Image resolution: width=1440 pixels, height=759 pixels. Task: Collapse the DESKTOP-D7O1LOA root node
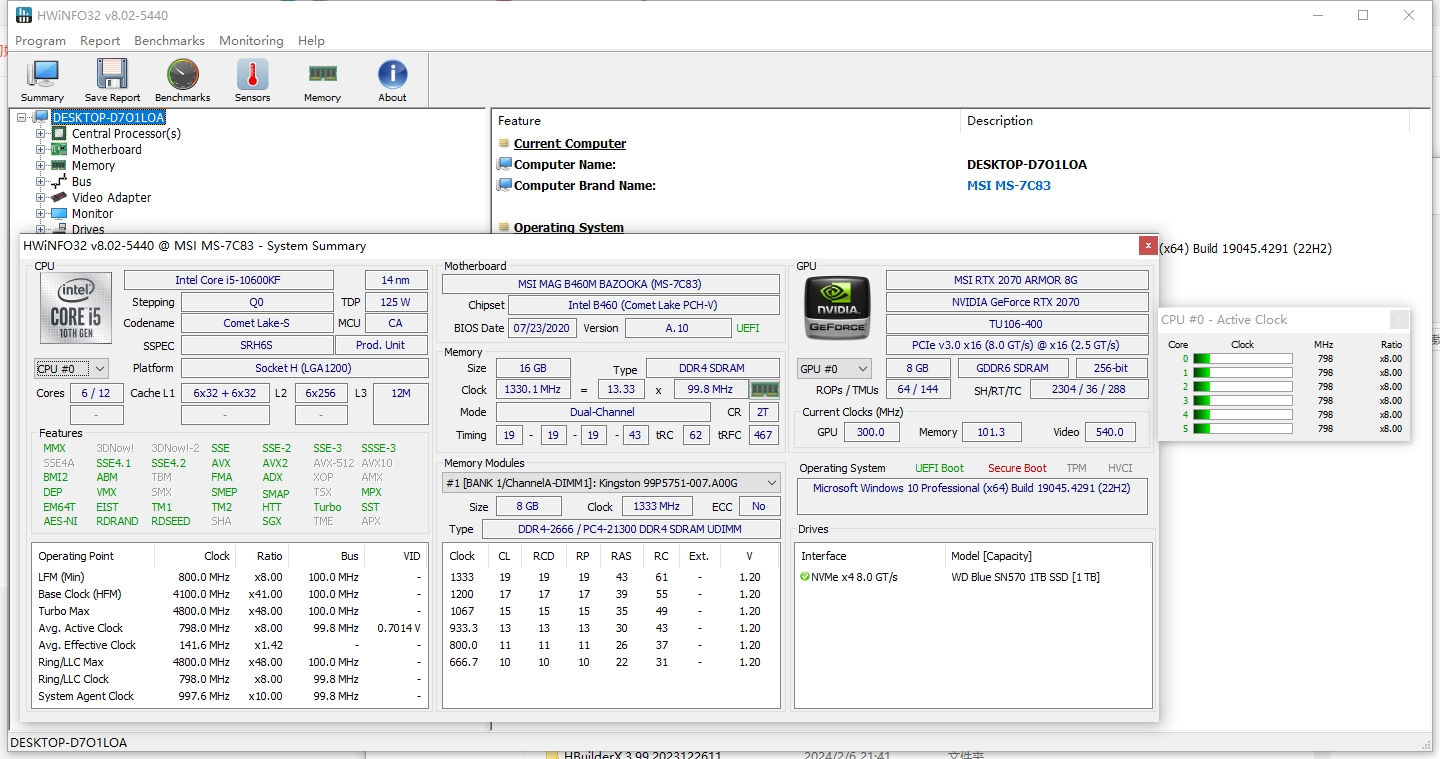coord(22,118)
